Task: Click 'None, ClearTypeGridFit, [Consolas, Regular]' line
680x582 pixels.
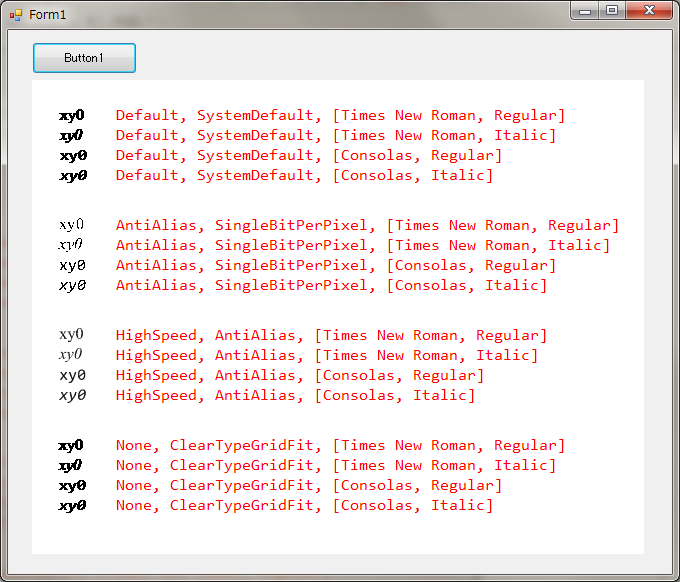Action: [x=309, y=485]
